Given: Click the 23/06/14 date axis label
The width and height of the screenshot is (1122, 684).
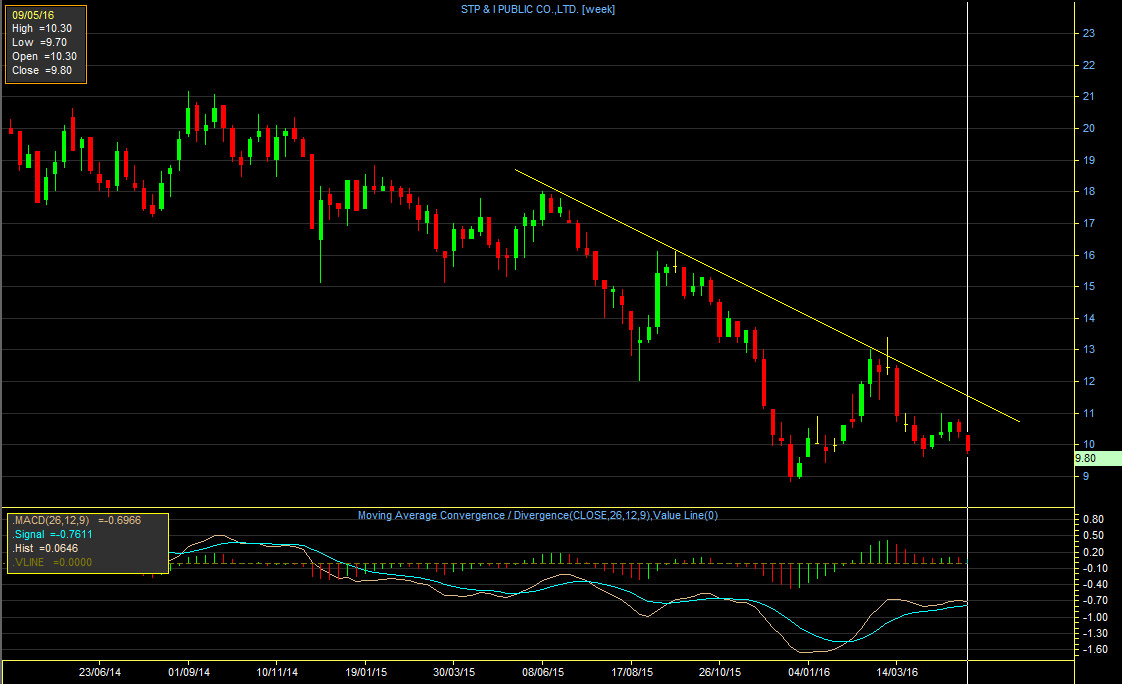Looking at the screenshot, I should (x=99, y=672).
